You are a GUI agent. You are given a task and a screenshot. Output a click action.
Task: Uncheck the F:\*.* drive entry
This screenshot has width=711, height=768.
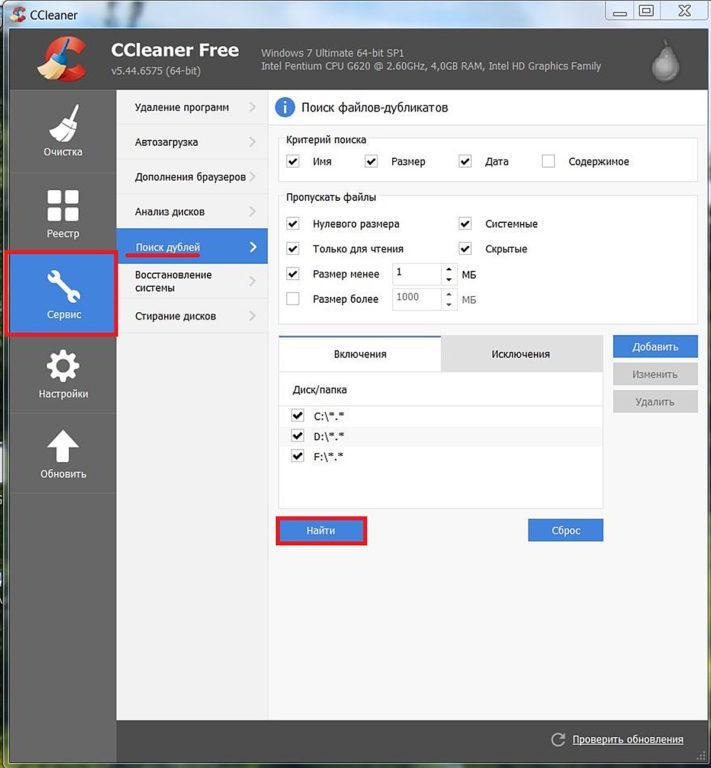pos(297,456)
